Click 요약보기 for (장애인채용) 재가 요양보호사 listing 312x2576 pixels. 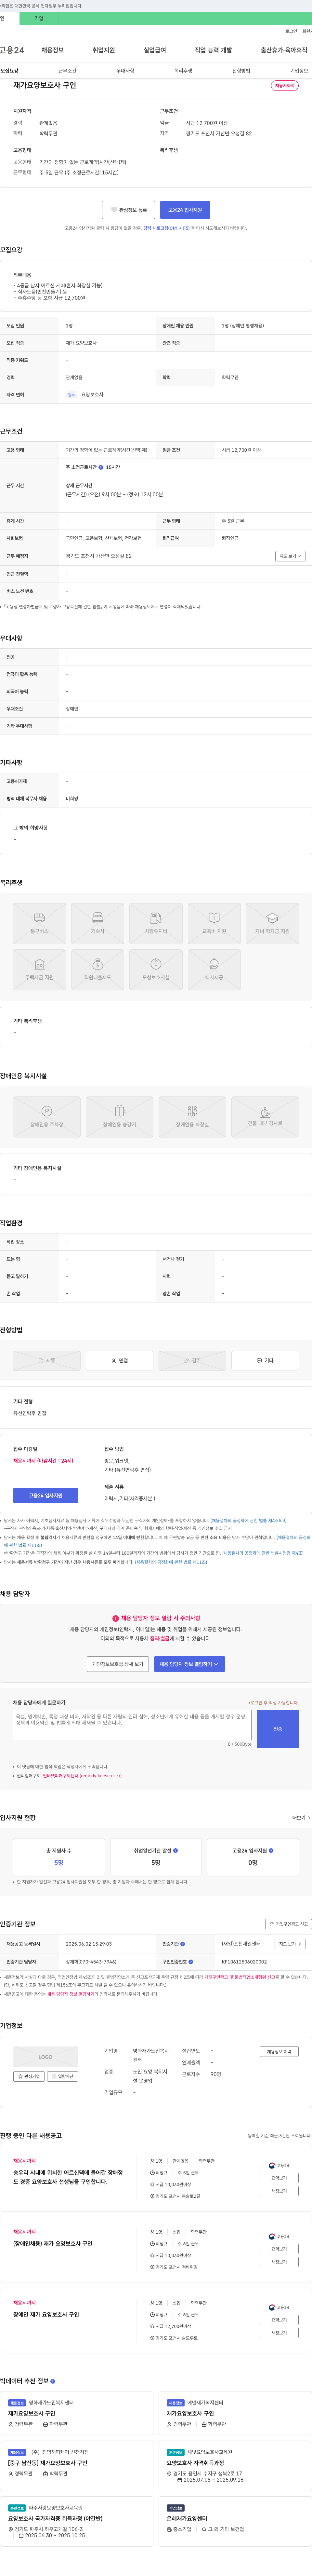(279, 2249)
